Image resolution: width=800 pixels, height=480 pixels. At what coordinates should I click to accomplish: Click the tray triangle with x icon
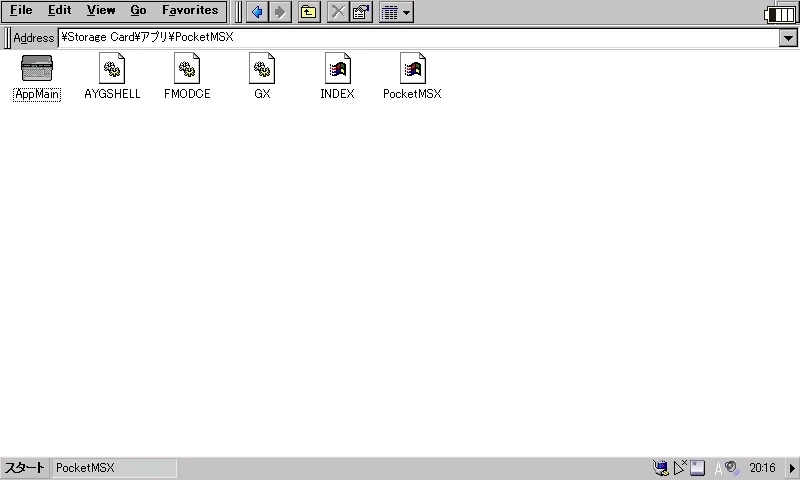(680, 467)
